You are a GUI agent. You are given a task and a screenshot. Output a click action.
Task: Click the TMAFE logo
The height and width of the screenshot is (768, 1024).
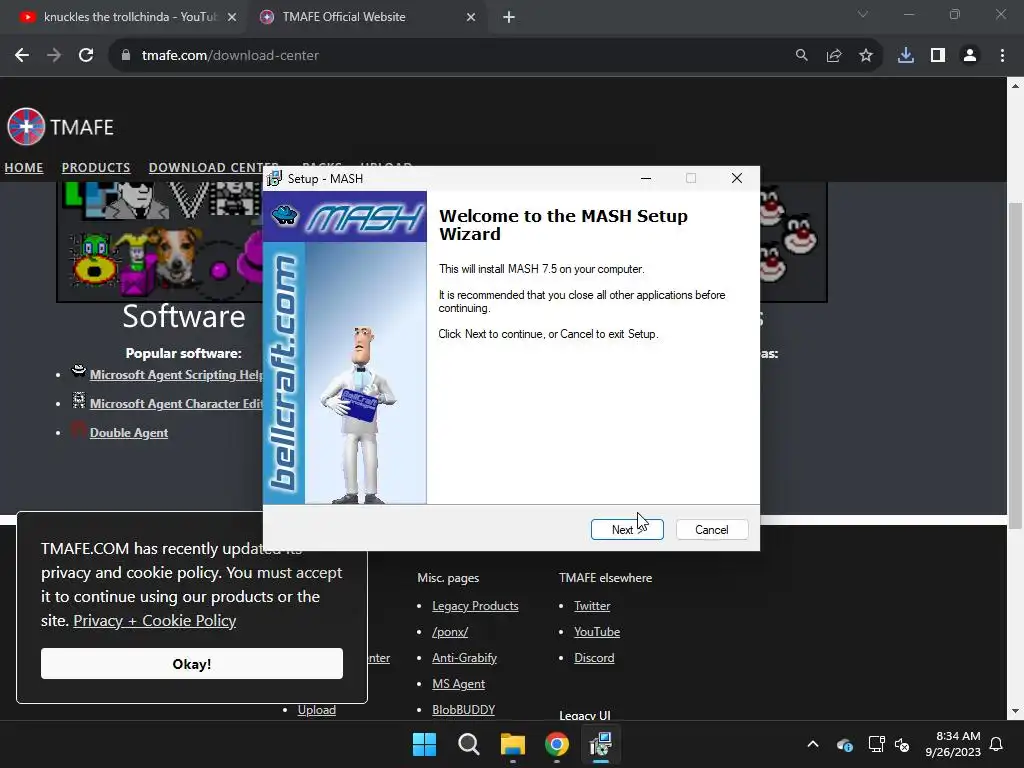(x=60, y=127)
